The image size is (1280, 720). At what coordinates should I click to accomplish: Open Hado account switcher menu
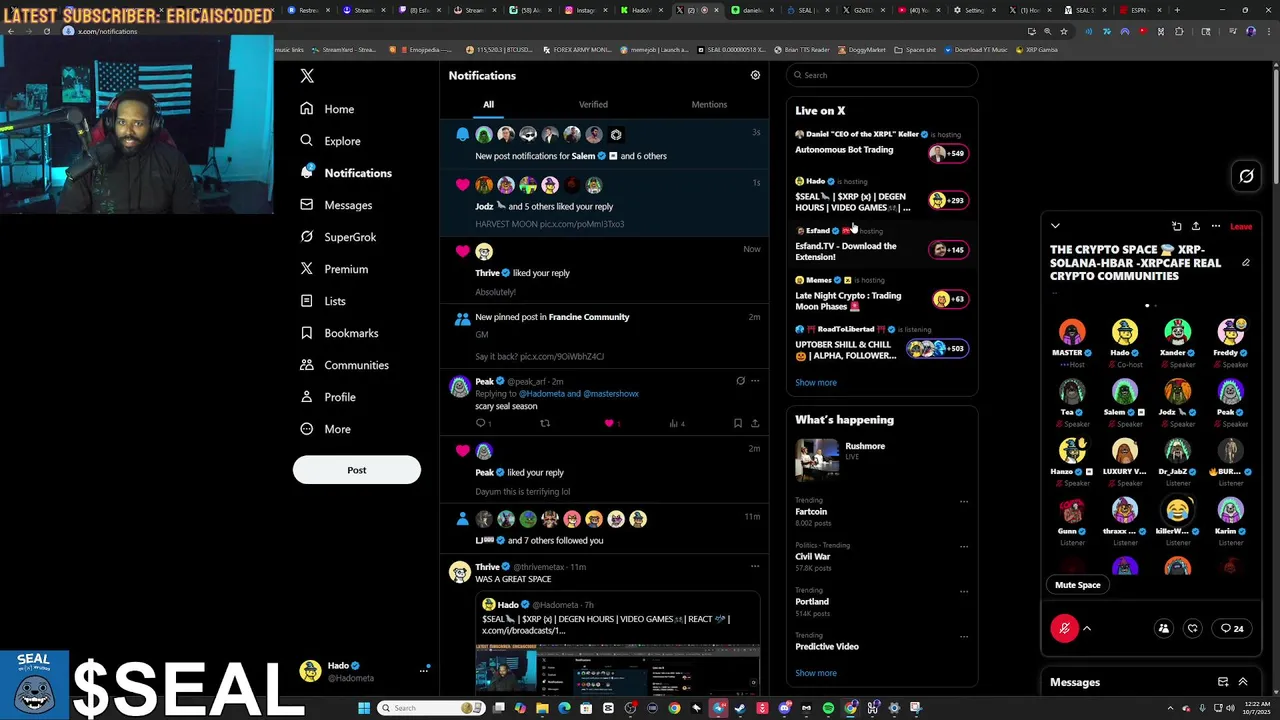tap(364, 672)
